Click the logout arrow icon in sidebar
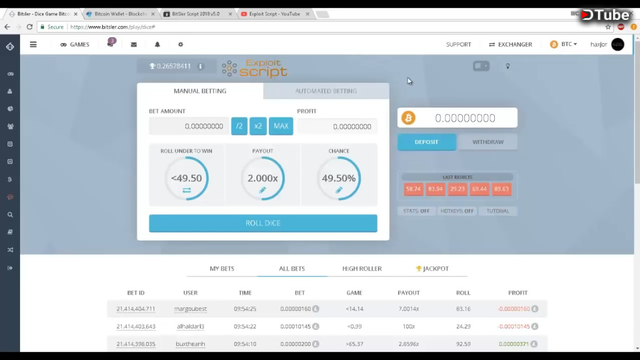The image size is (640, 360). 10,268
